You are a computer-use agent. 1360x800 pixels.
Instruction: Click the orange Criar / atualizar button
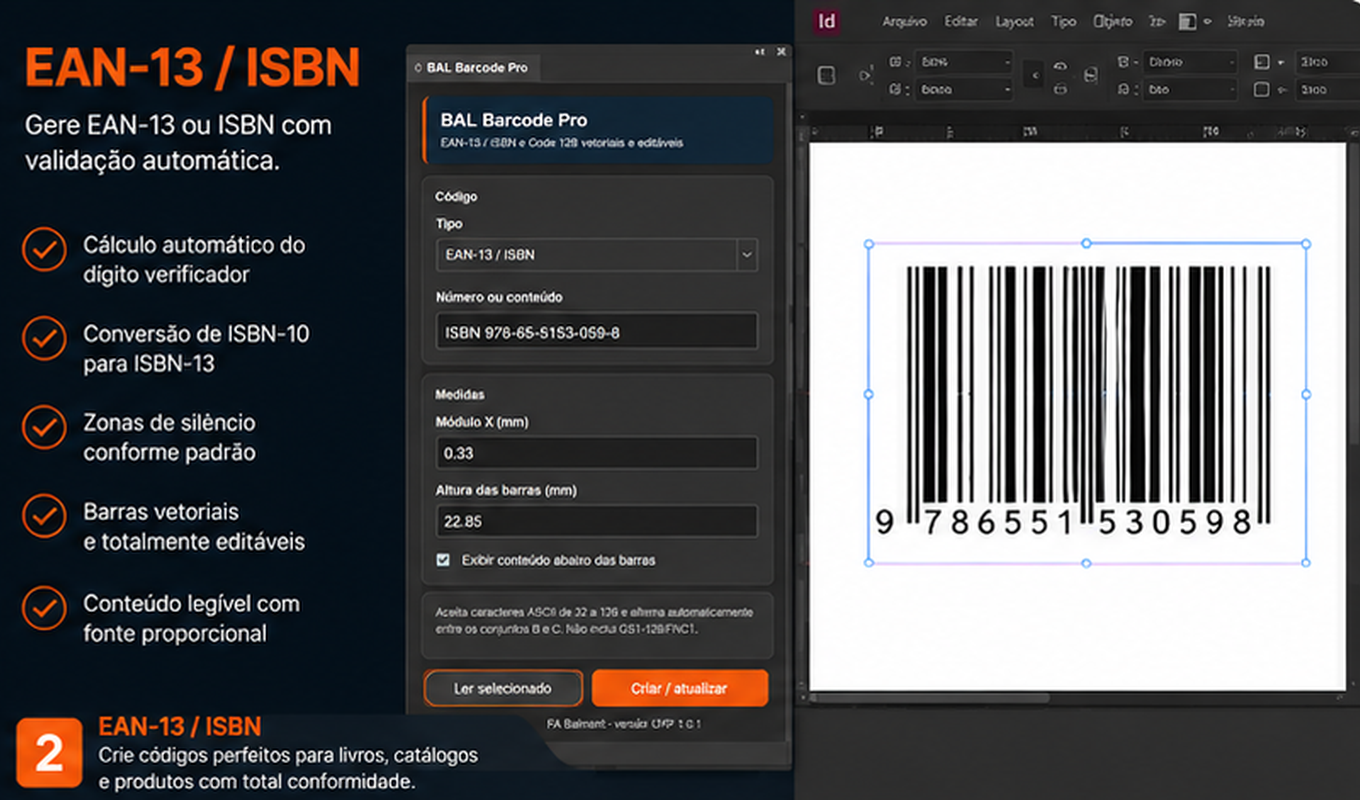(679, 688)
